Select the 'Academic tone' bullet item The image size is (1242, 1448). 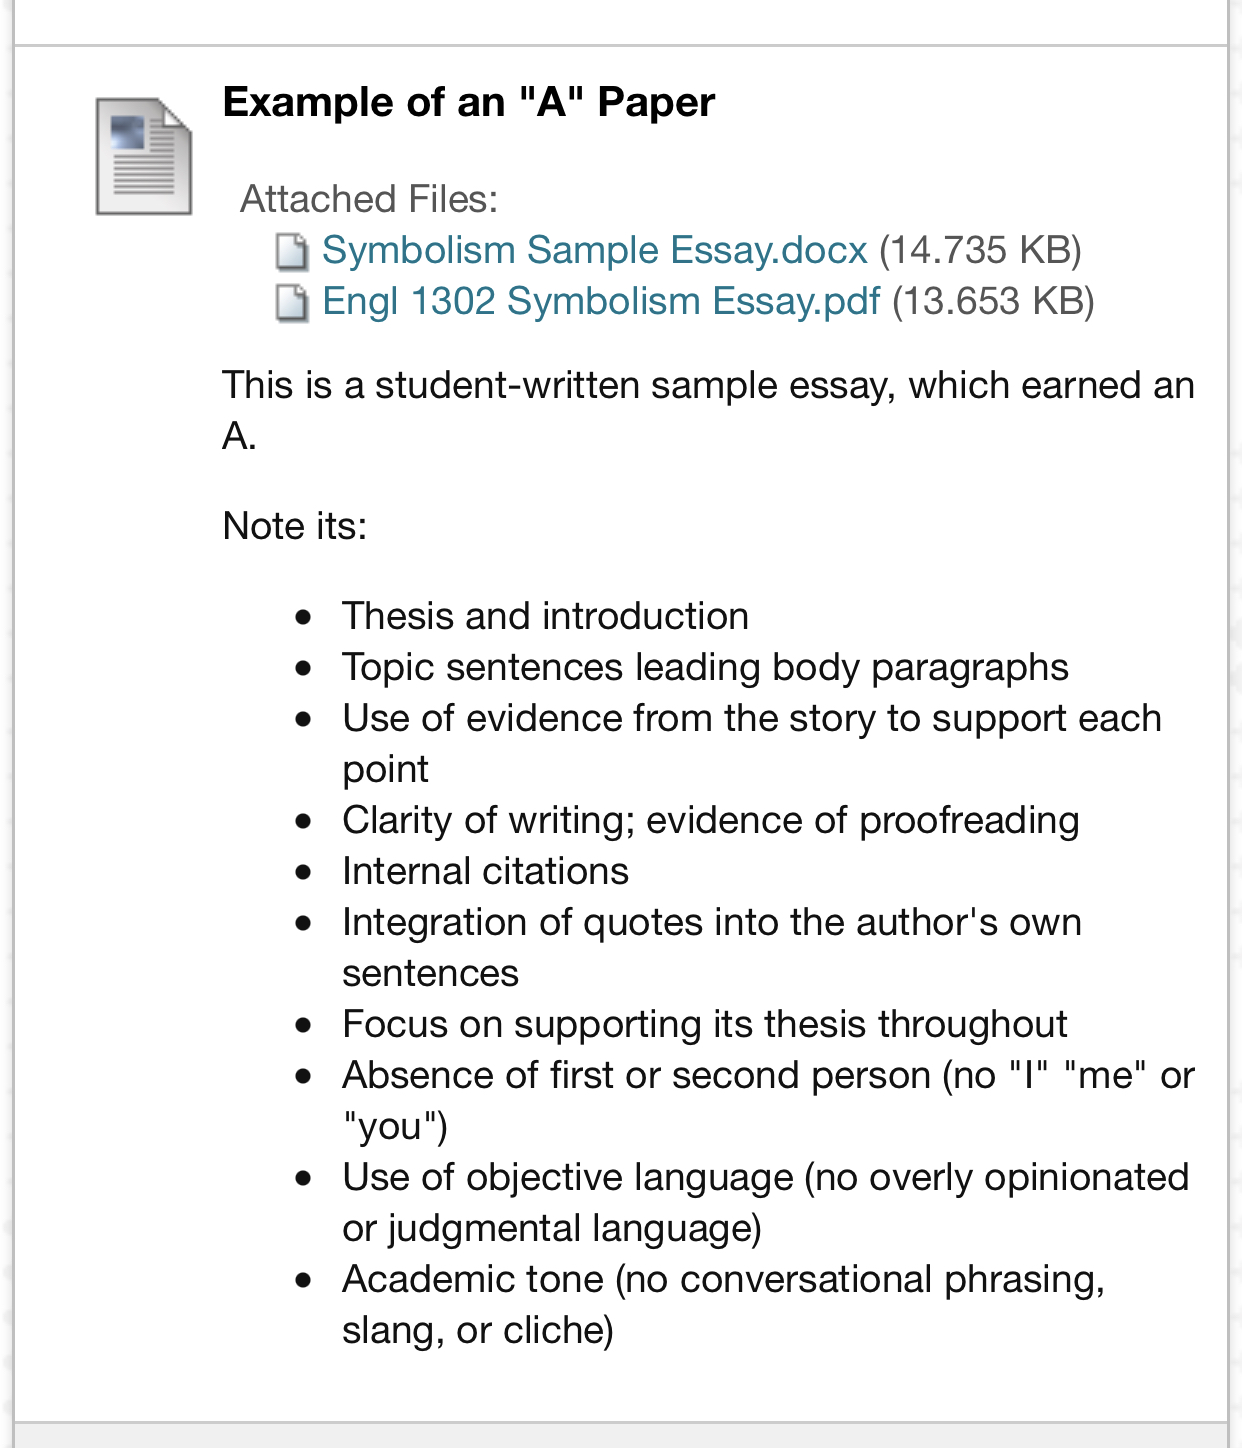click(x=723, y=1279)
